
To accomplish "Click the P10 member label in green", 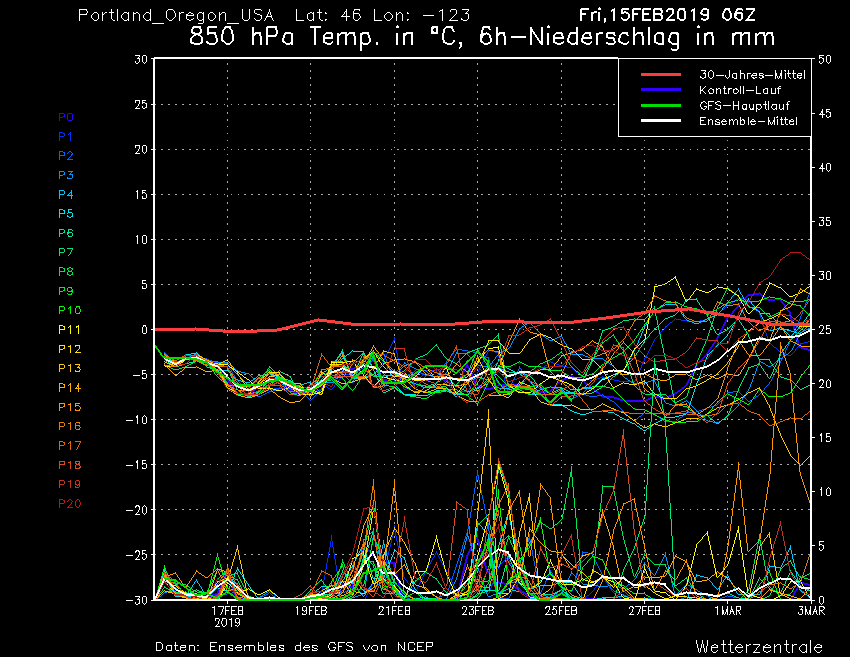I will tap(69, 310).
